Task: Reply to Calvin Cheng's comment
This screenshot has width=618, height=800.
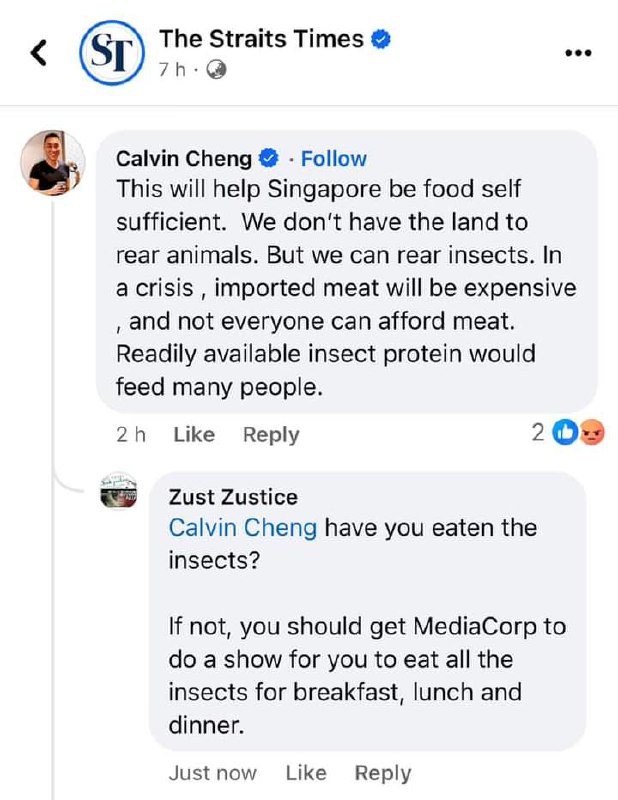Action: pyautogui.click(x=271, y=434)
